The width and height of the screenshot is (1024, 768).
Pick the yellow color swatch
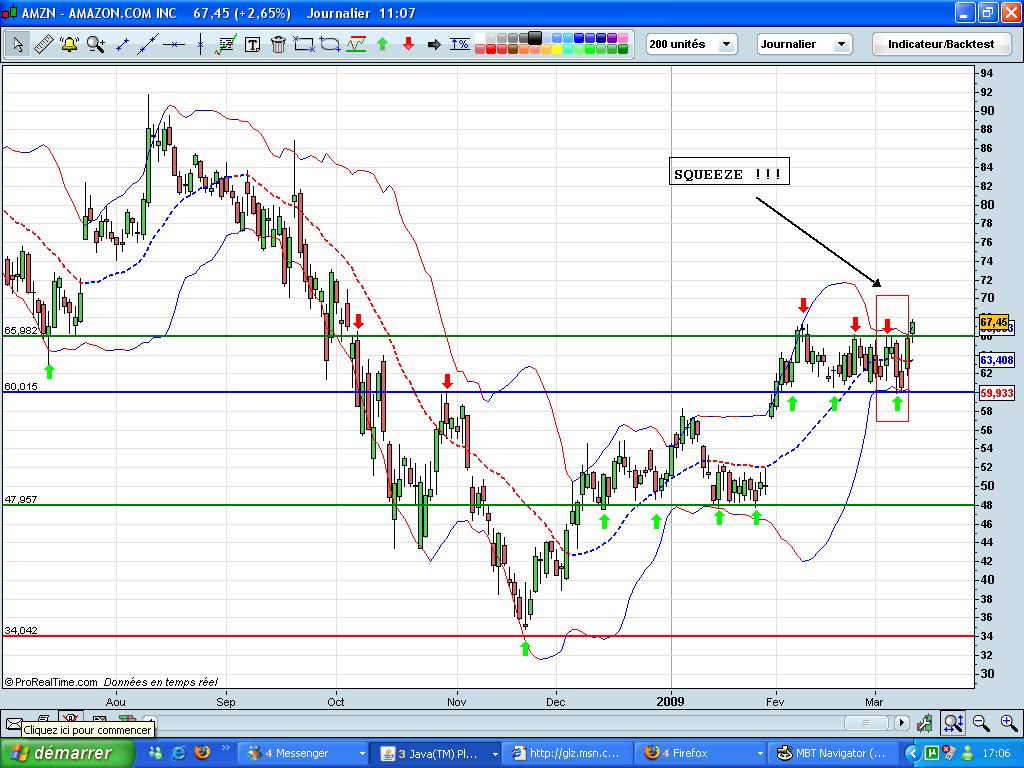[557, 49]
